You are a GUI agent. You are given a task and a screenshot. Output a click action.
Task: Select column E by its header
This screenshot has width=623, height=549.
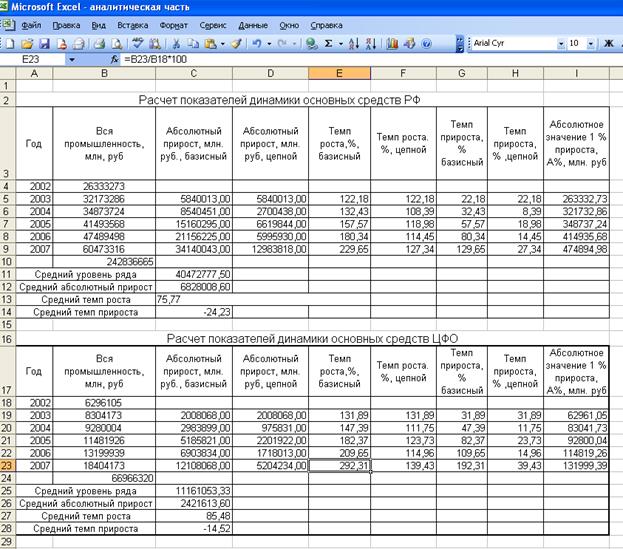pyautogui.click(x=340, y=74)
